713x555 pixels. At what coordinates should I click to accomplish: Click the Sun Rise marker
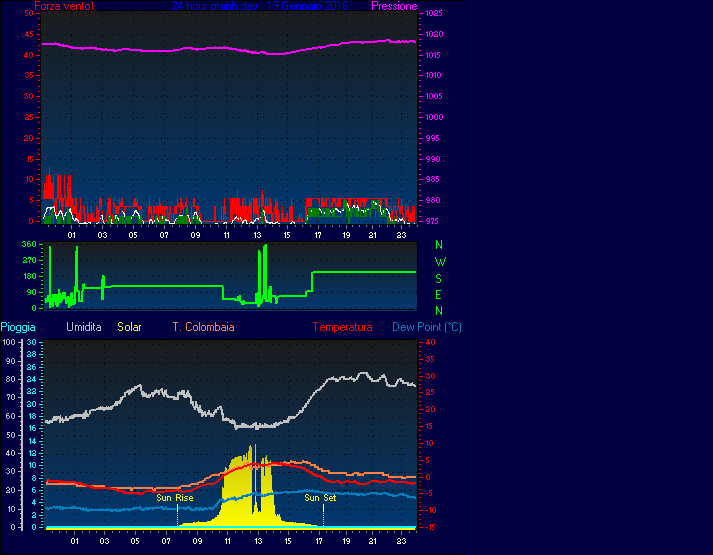point(175,497)
